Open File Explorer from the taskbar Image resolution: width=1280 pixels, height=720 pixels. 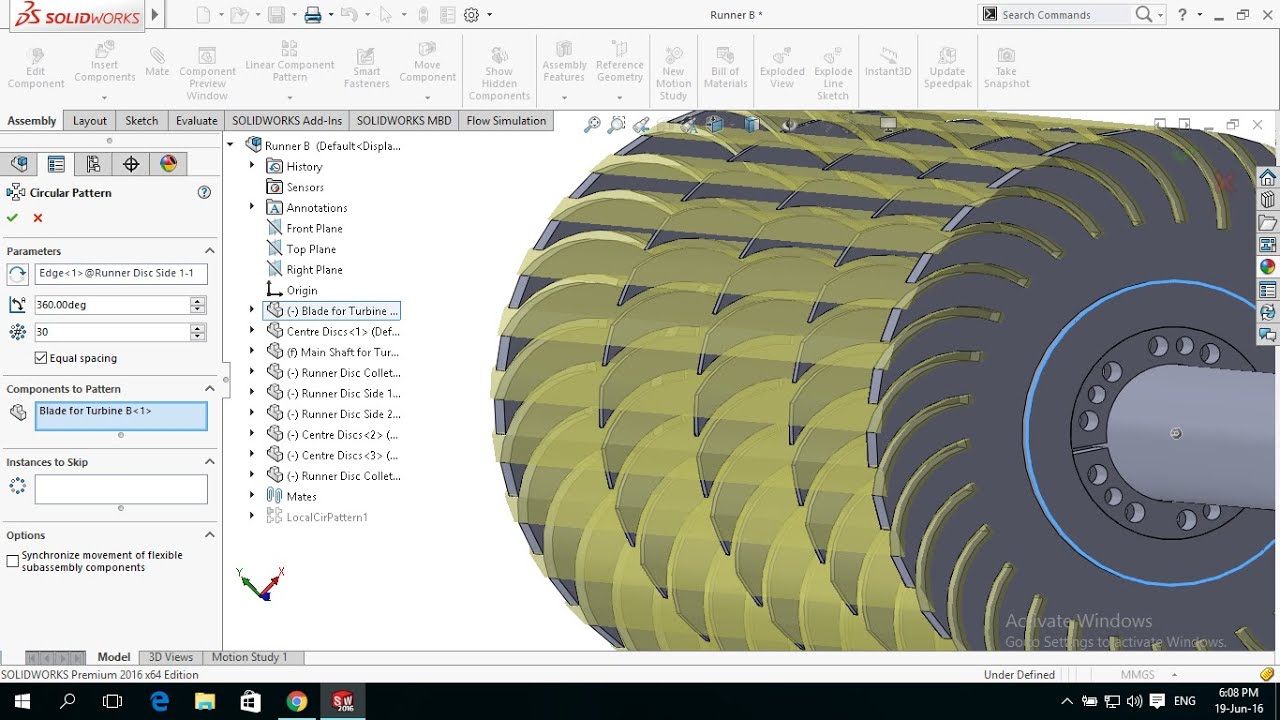click(x=205, y=701)
